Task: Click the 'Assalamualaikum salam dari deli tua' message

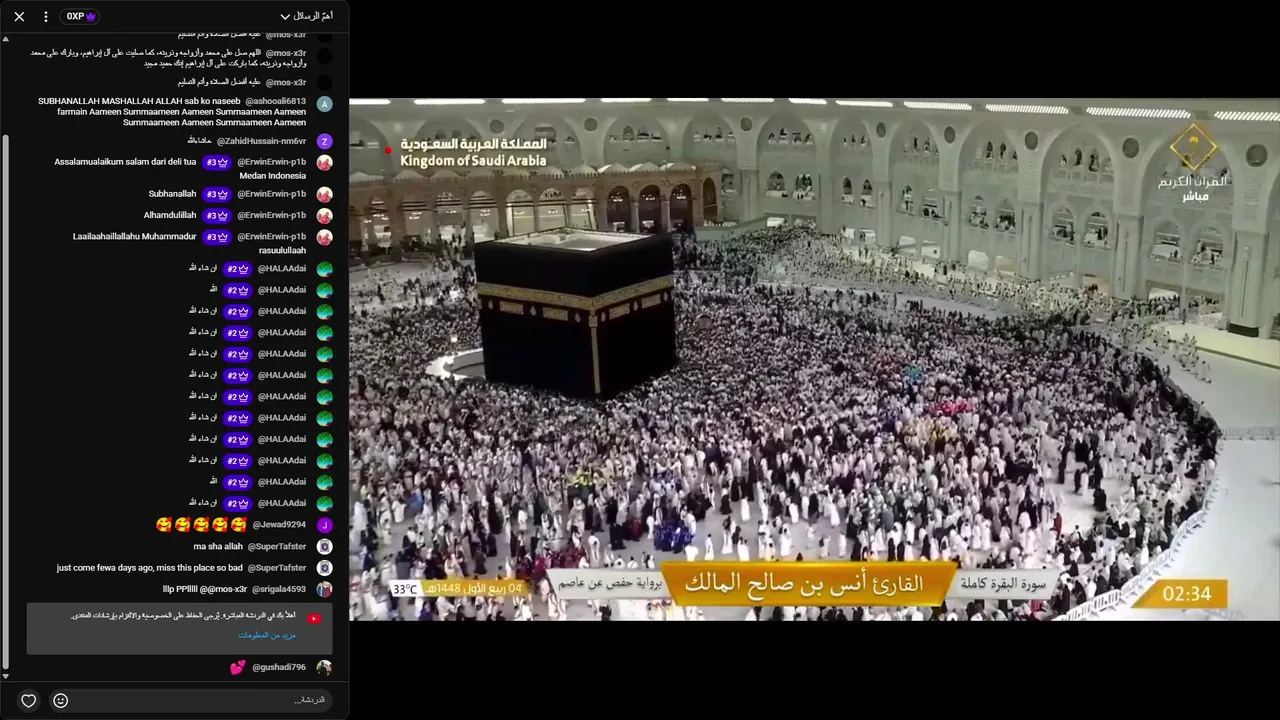Action: click(181, 168)
